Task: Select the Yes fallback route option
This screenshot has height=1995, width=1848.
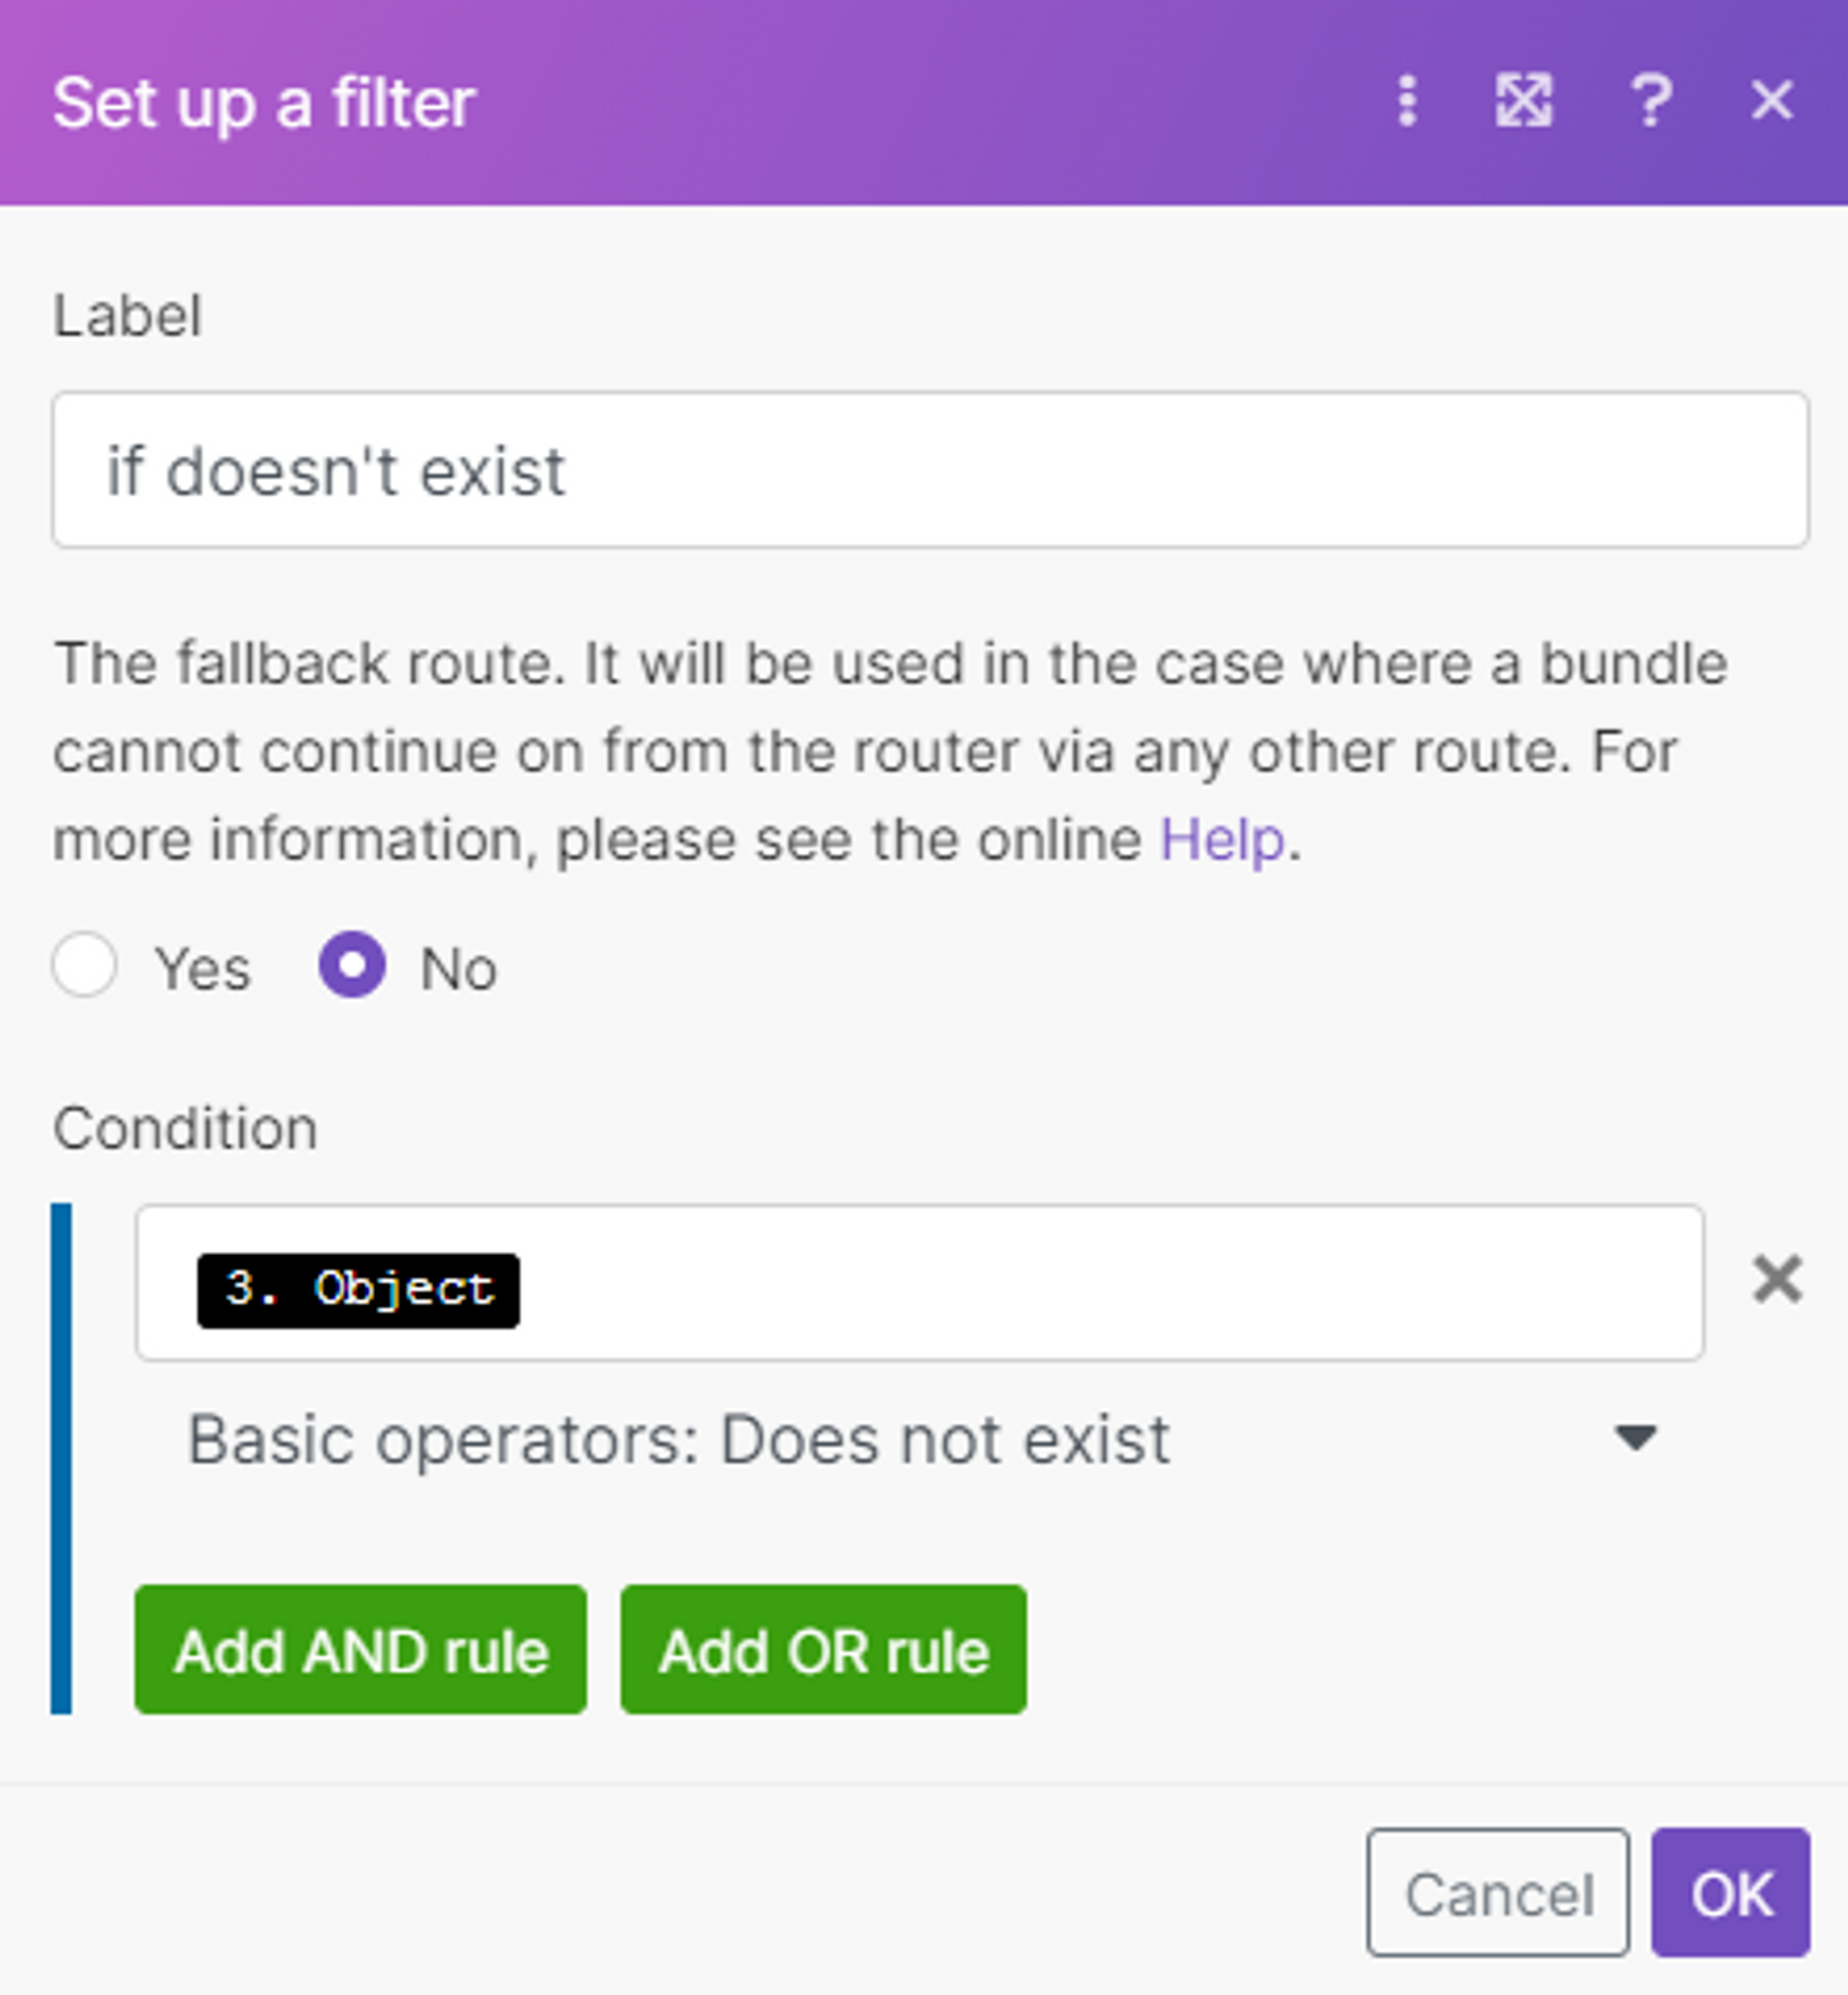Action: pyautogui.click(x=85, y=965)
